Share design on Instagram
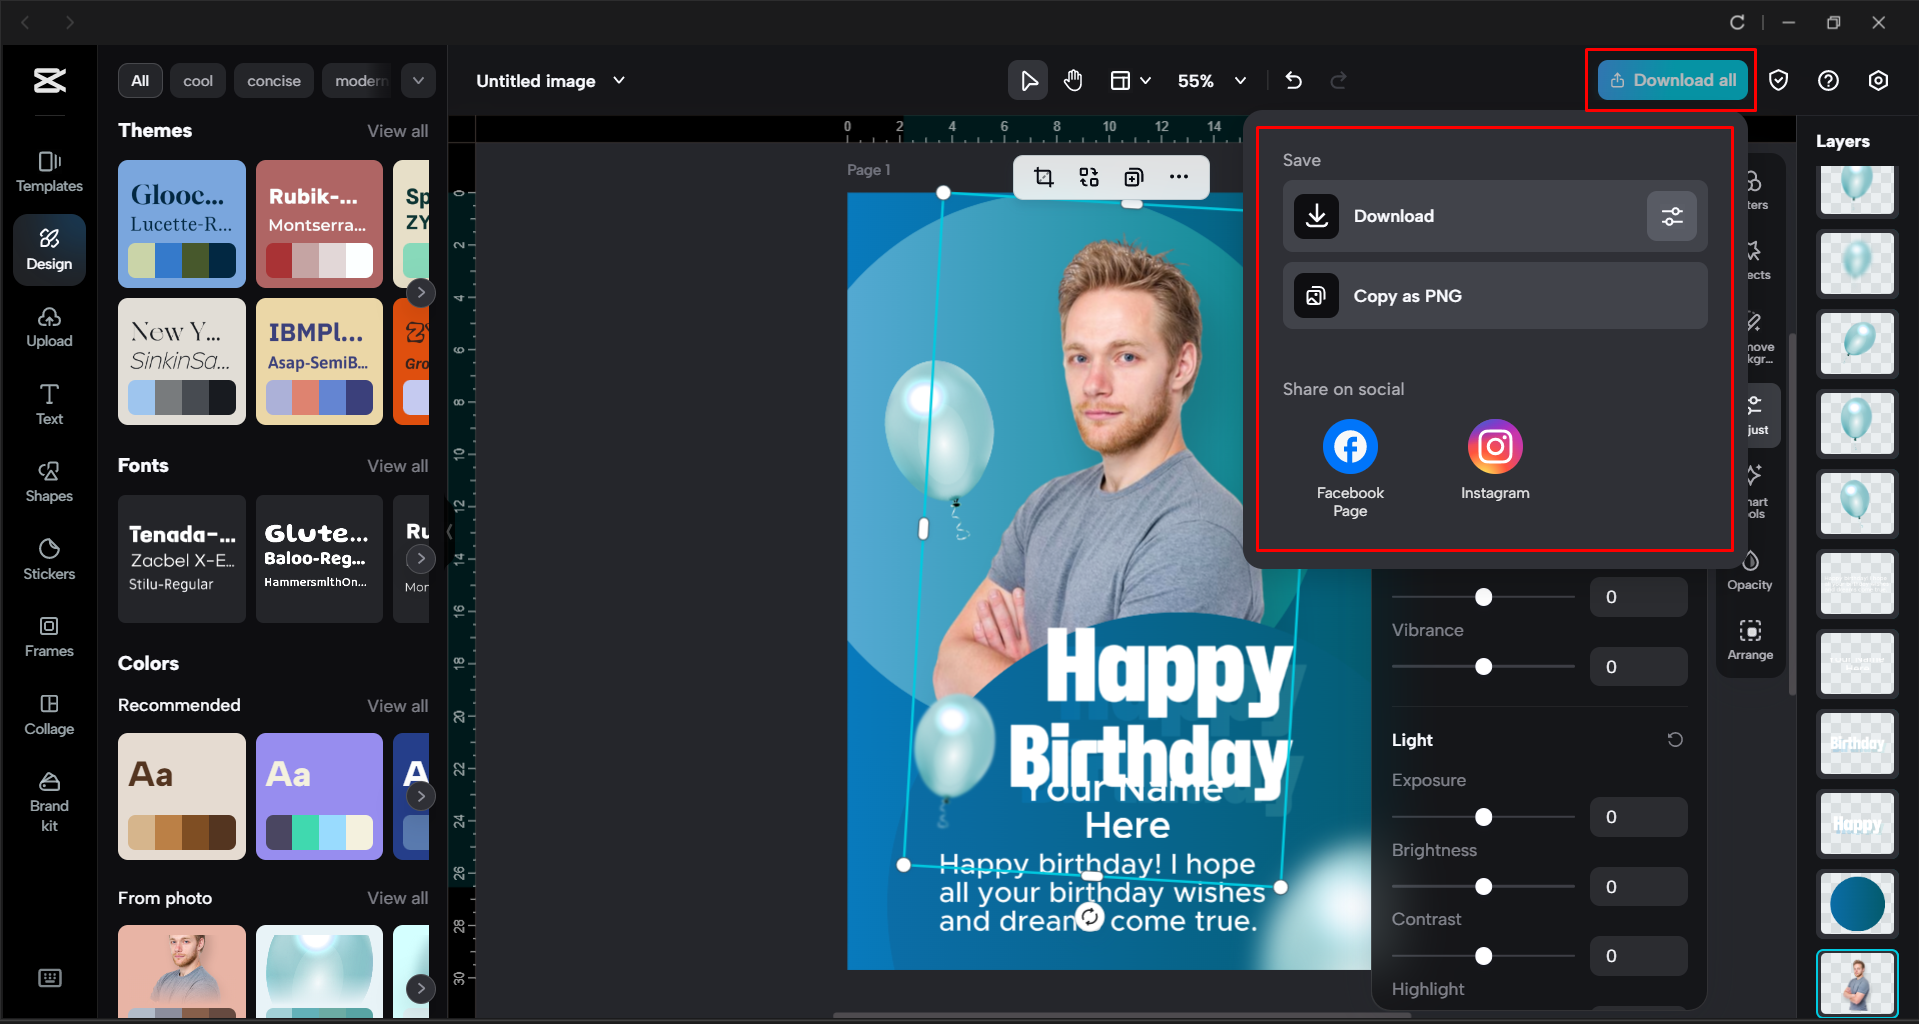This screenshot has width=1919, height=1024. [x=1494, y=447]
